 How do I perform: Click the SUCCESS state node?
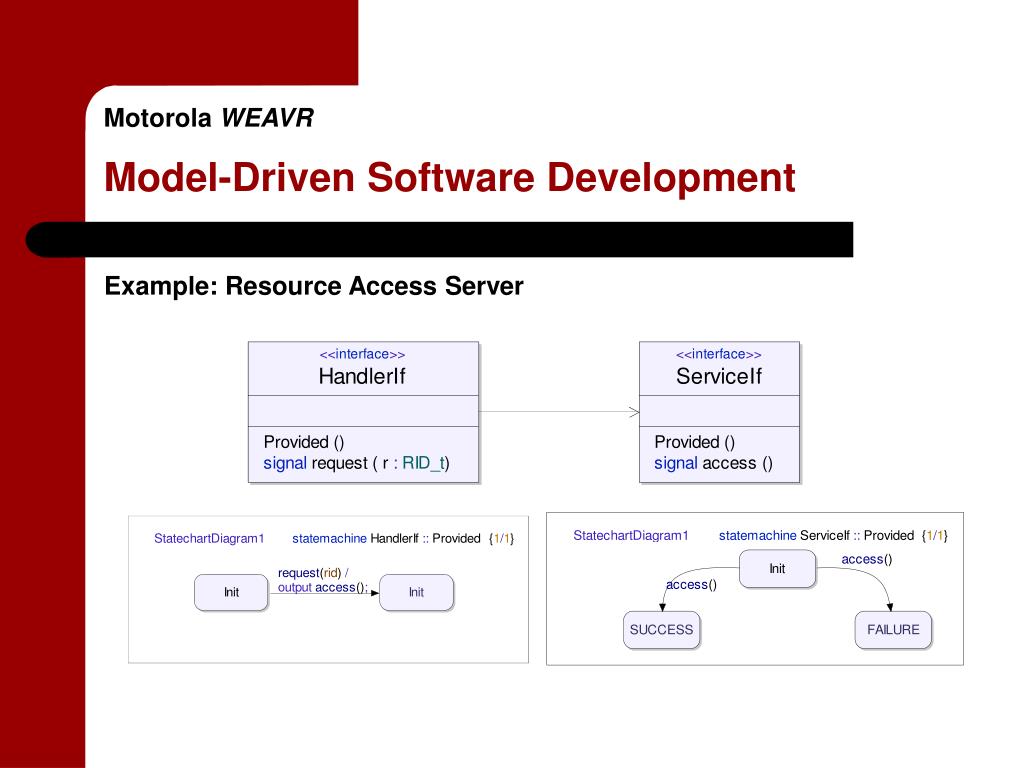[662, 630]
